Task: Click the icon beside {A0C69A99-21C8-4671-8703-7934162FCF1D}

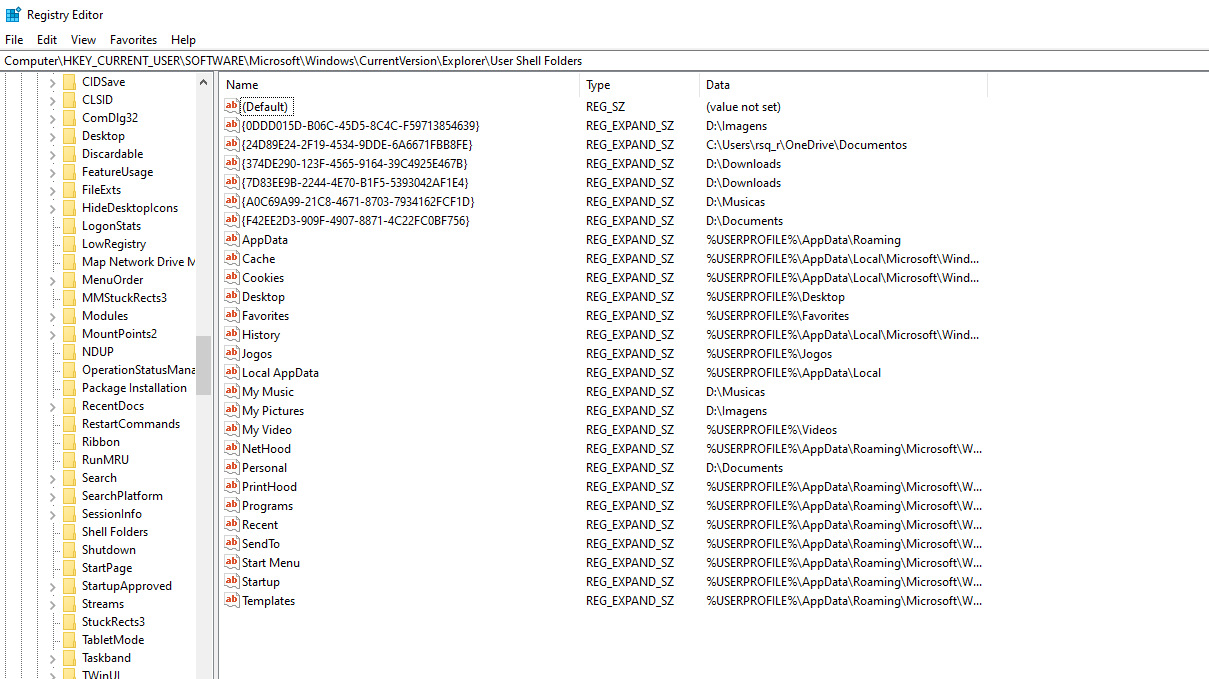Action: click(x=232, y=201)
